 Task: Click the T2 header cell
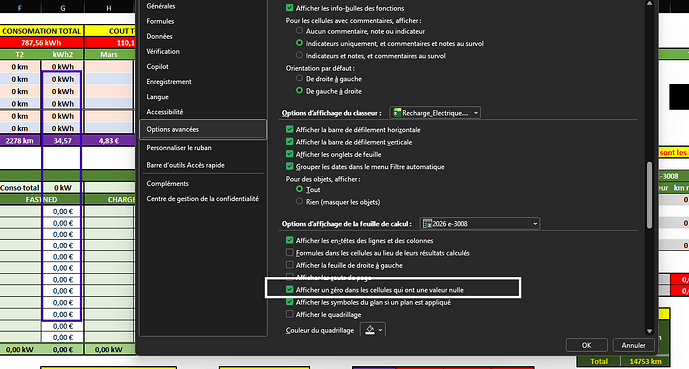pos(20,54)
